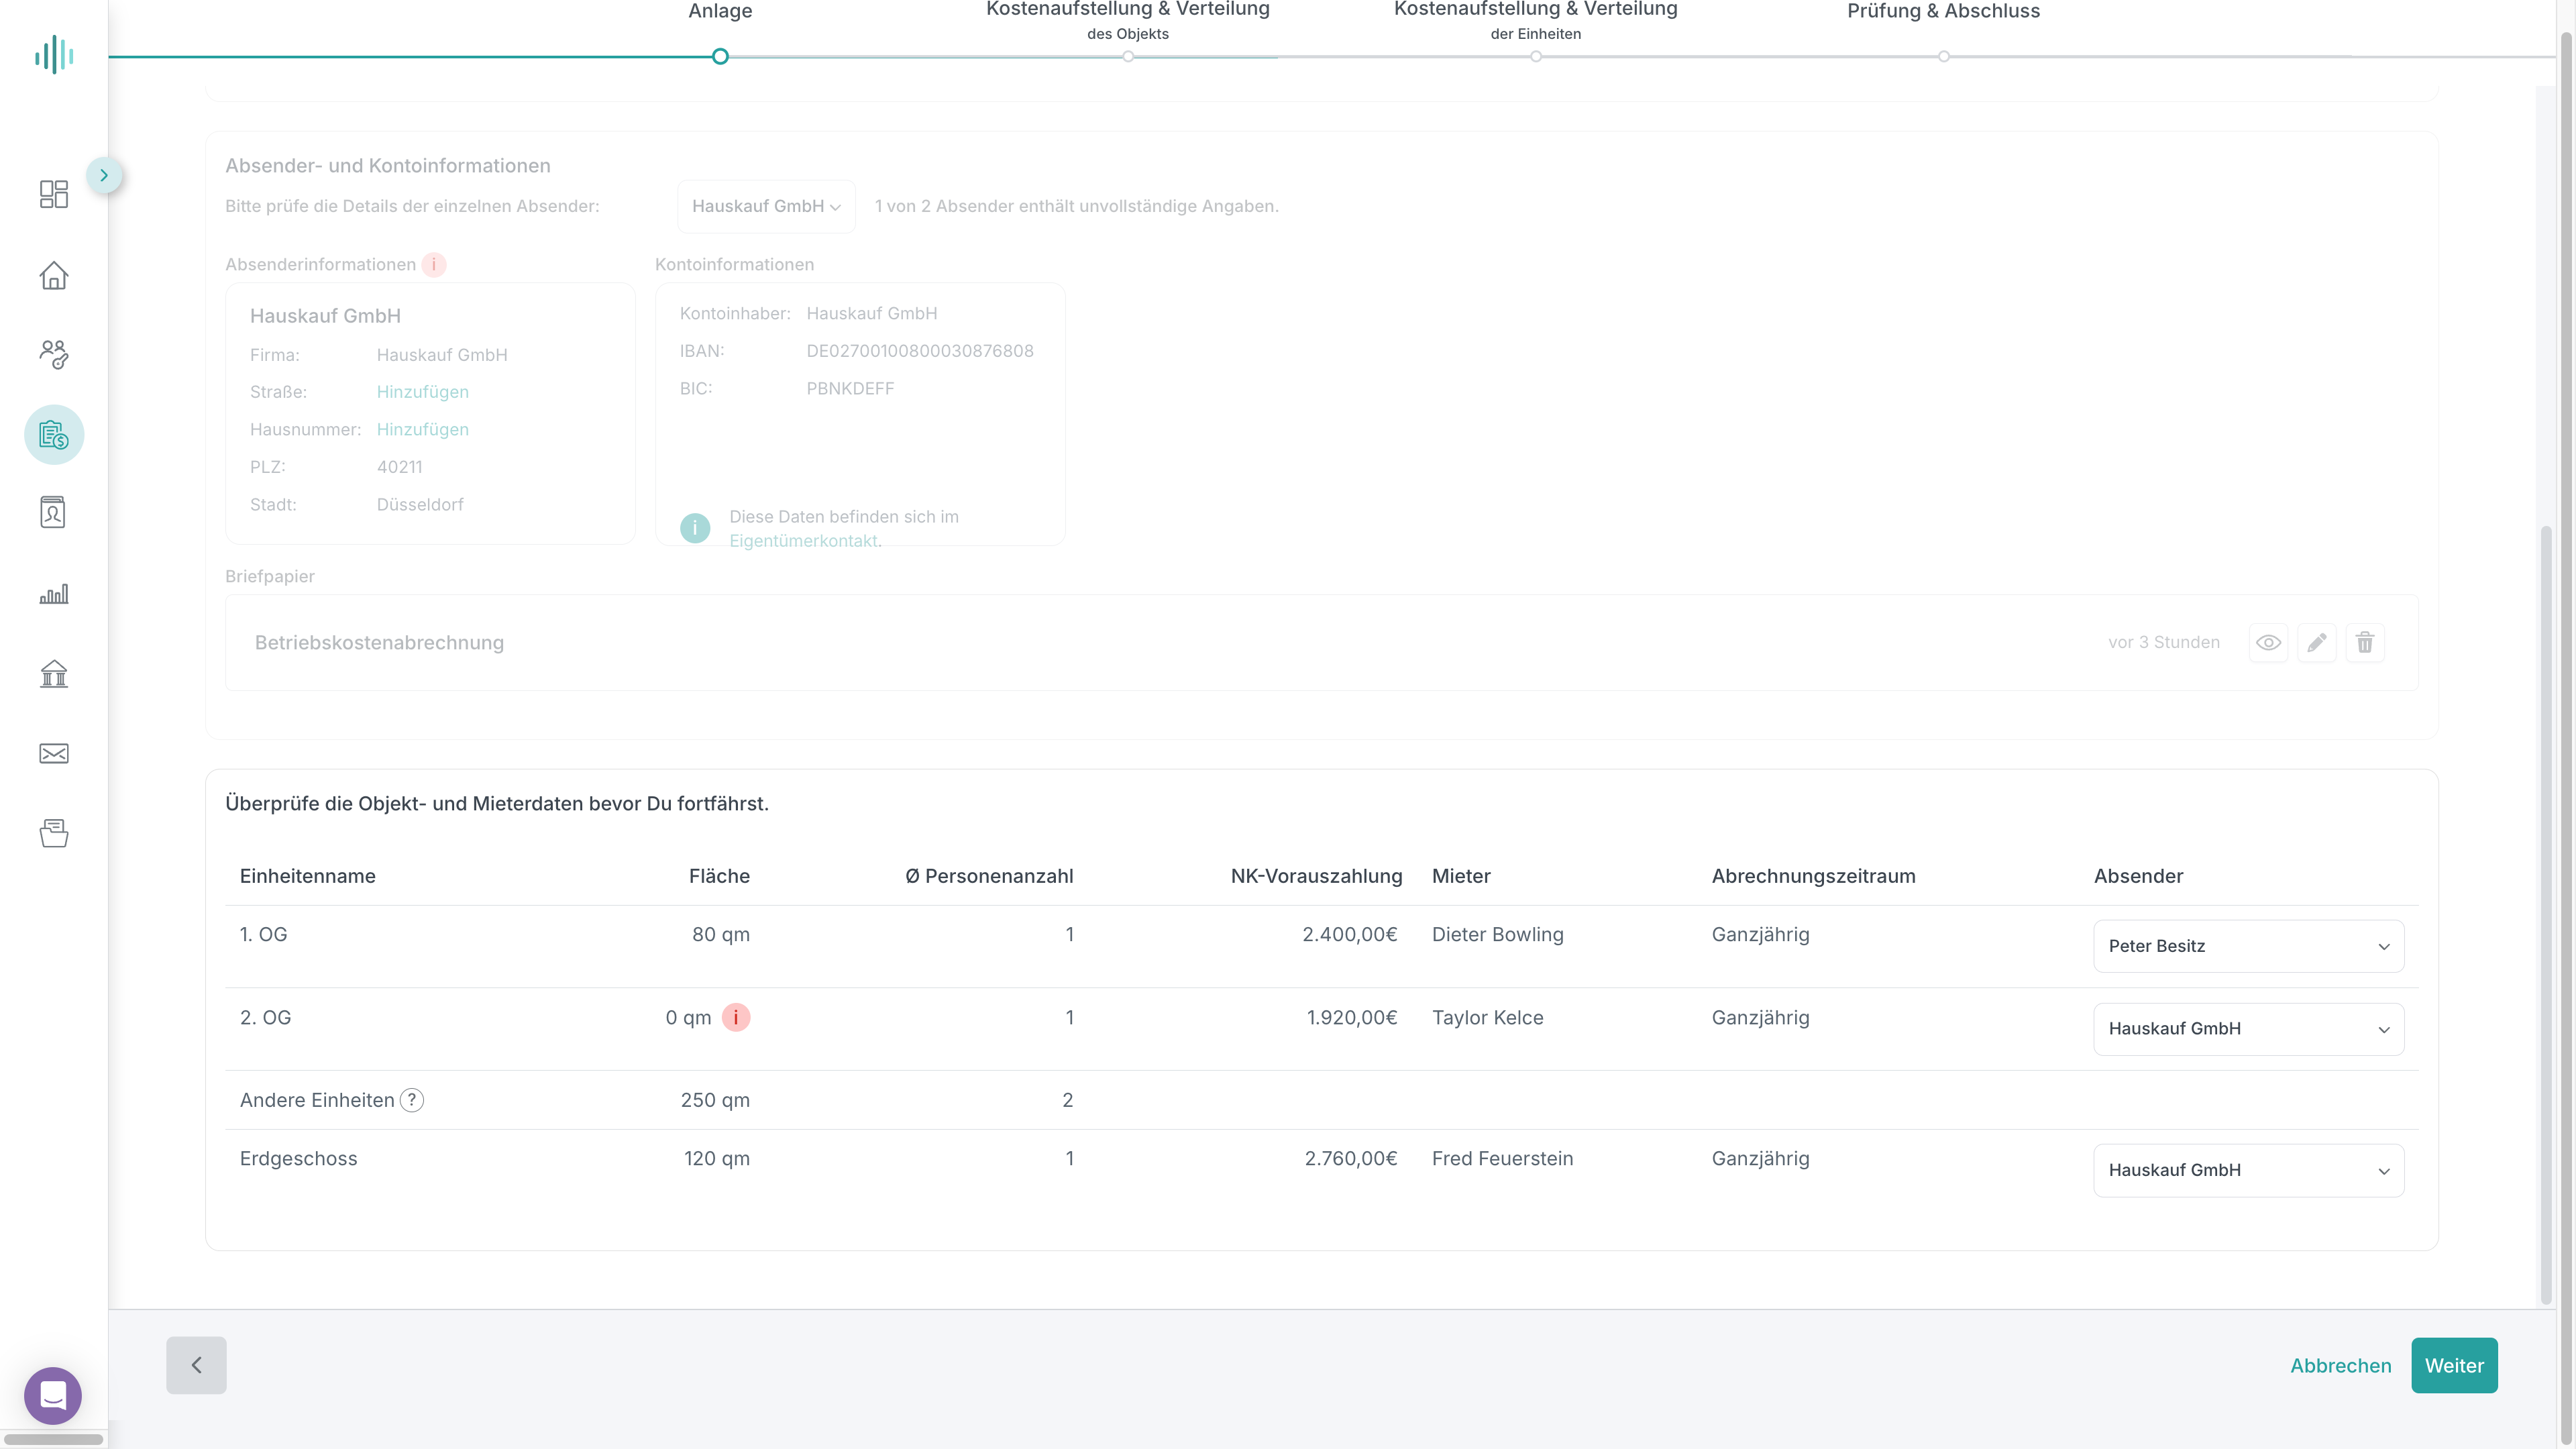2576x1449 pixels.
Task: Click the Absender column header
Action: coord(2138,876)
